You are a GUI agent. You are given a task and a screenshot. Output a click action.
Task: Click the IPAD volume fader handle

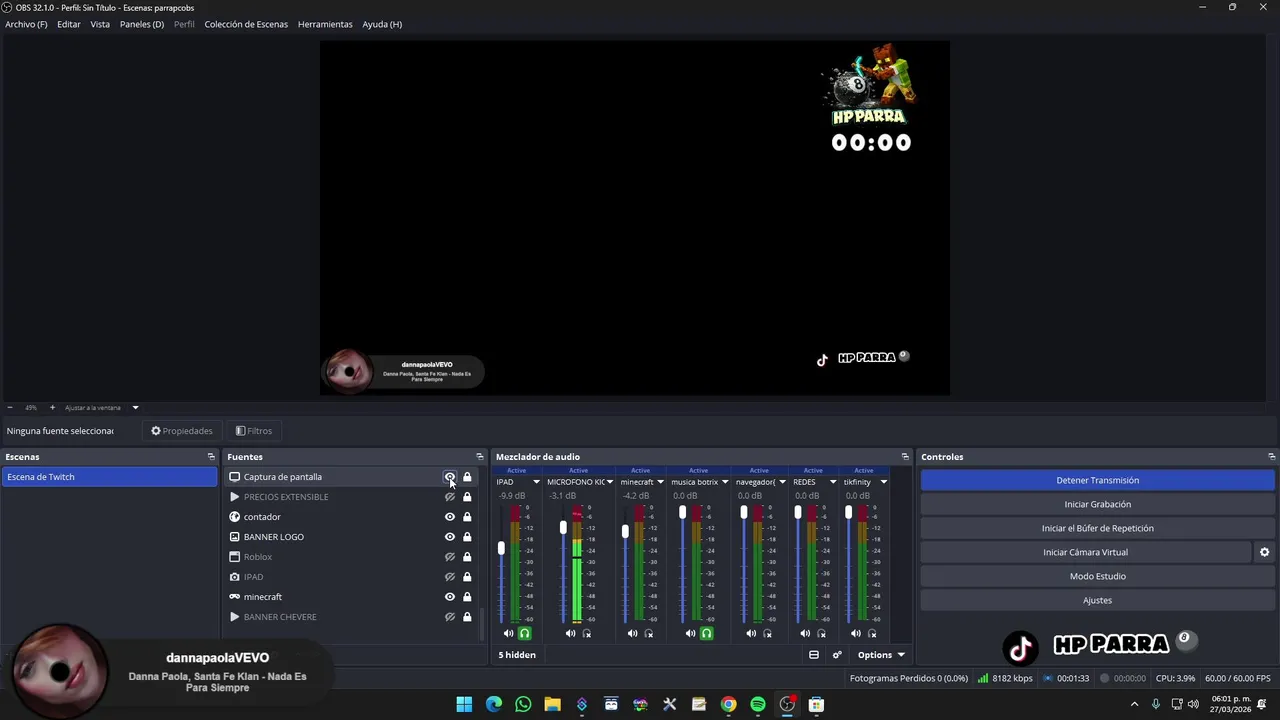(x=501, y=548)
